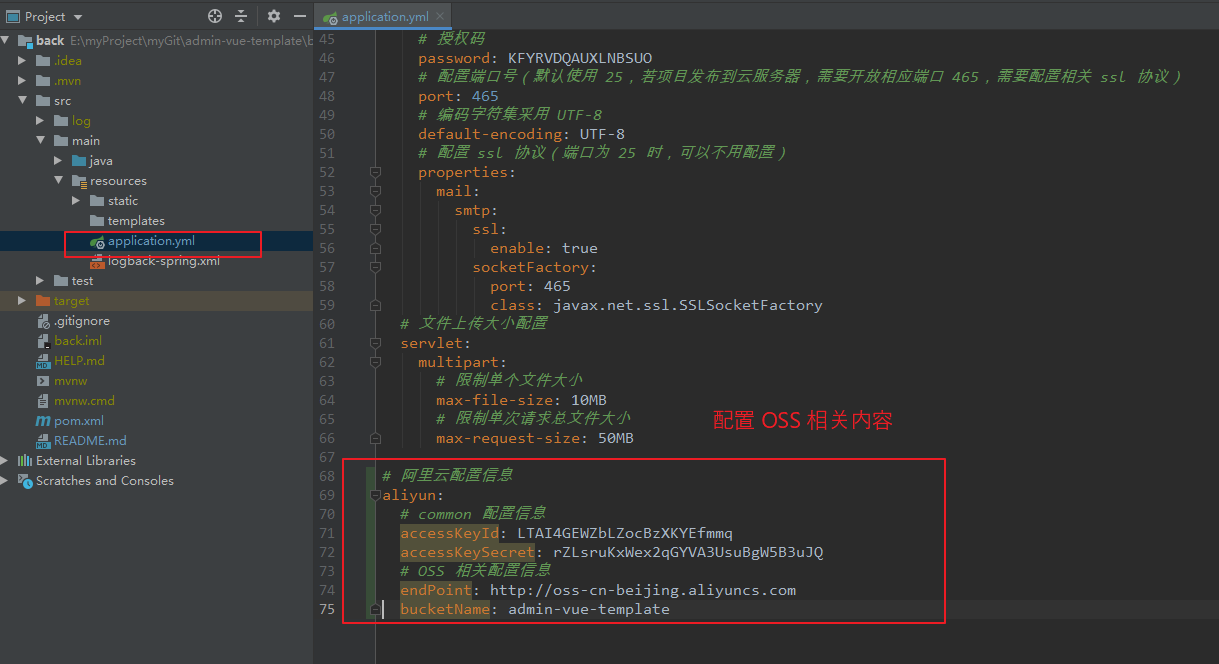Click the accessKeyId value LTAI4GEWZbLZocBzXKYEfmmq

point(625,533)
